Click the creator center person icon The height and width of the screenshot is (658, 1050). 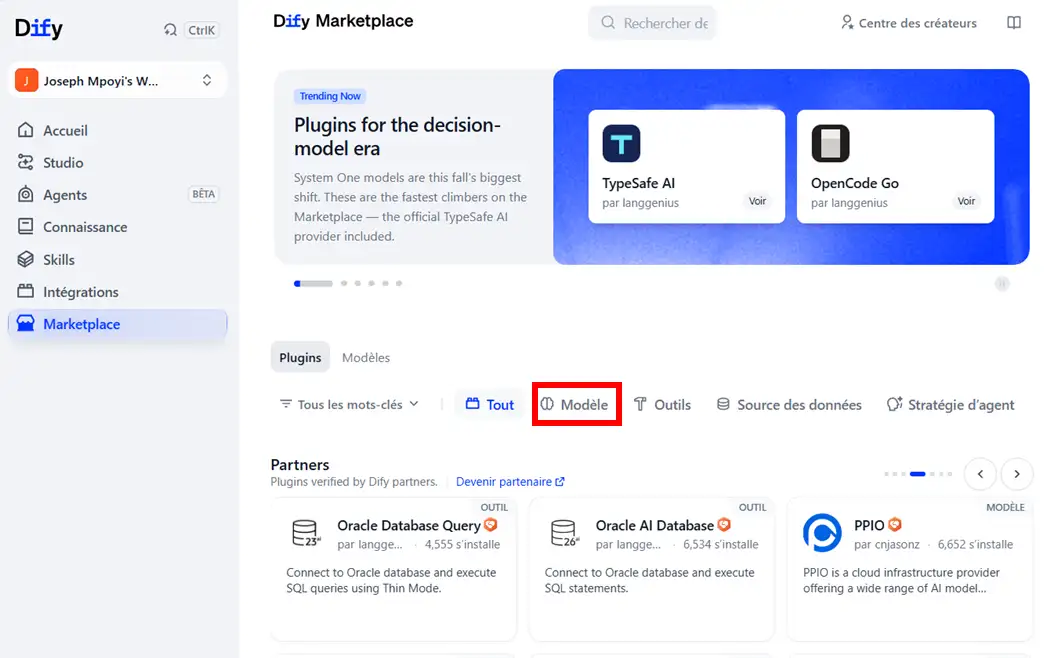tap(847, 22)
